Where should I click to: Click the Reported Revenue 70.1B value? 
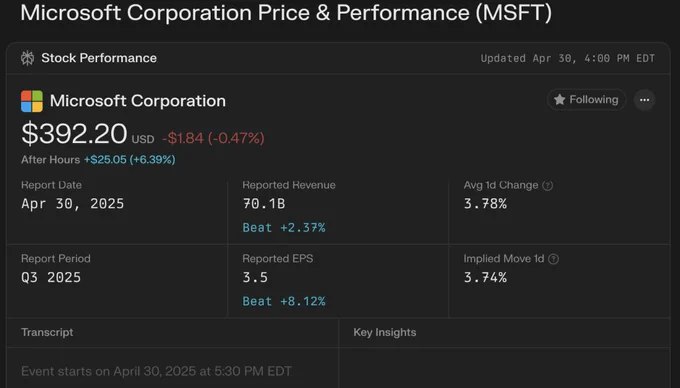pos(264,204)
